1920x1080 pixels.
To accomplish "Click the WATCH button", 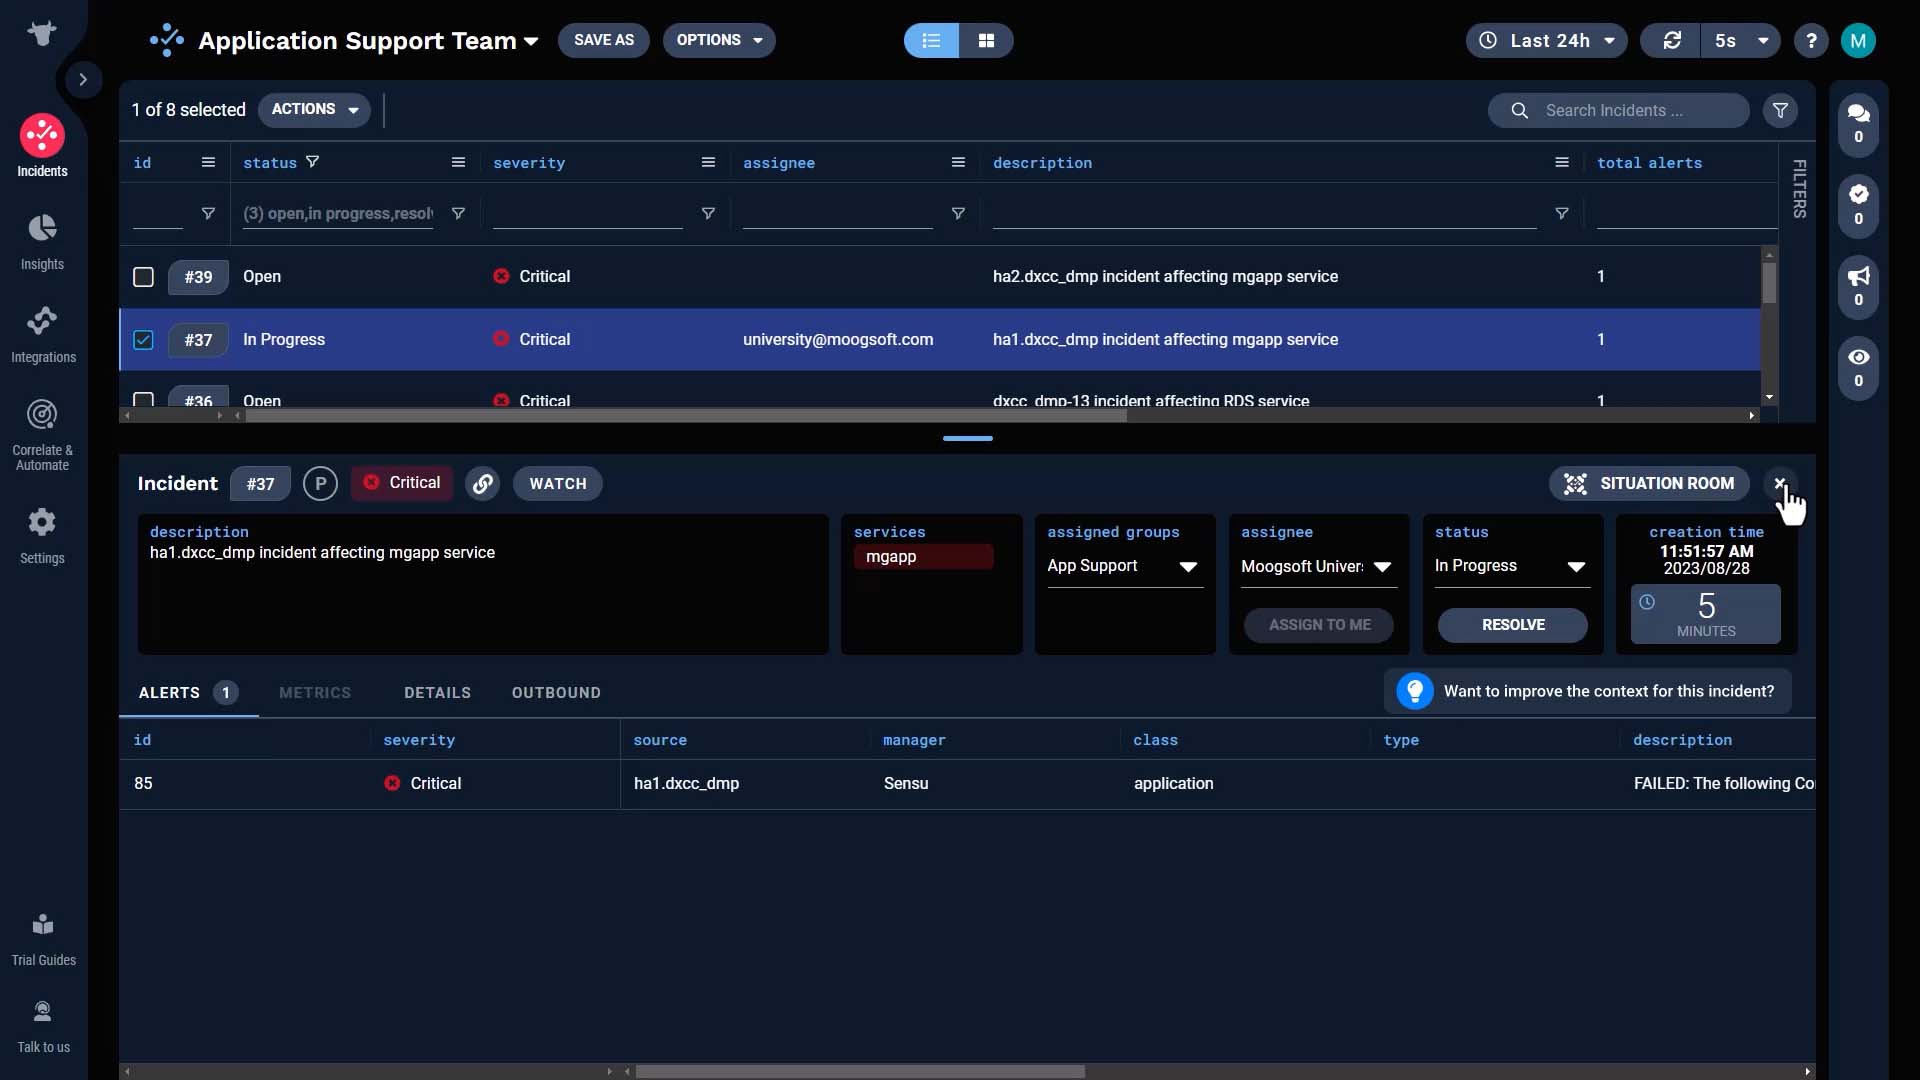I will pos(558,483).
